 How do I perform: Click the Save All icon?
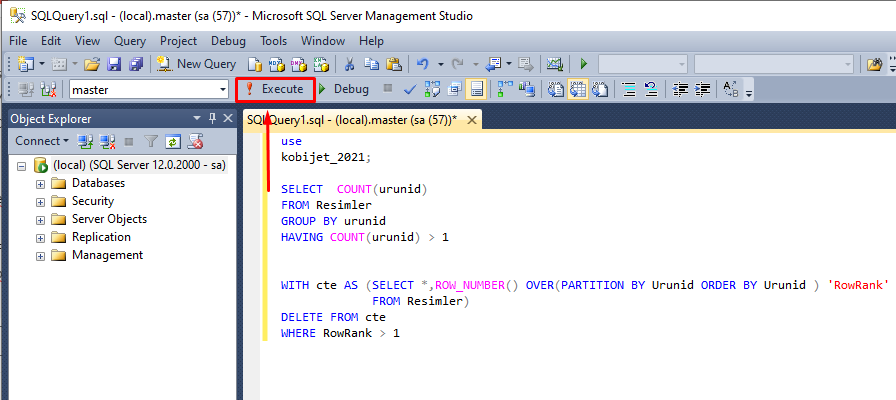point(136,64)
